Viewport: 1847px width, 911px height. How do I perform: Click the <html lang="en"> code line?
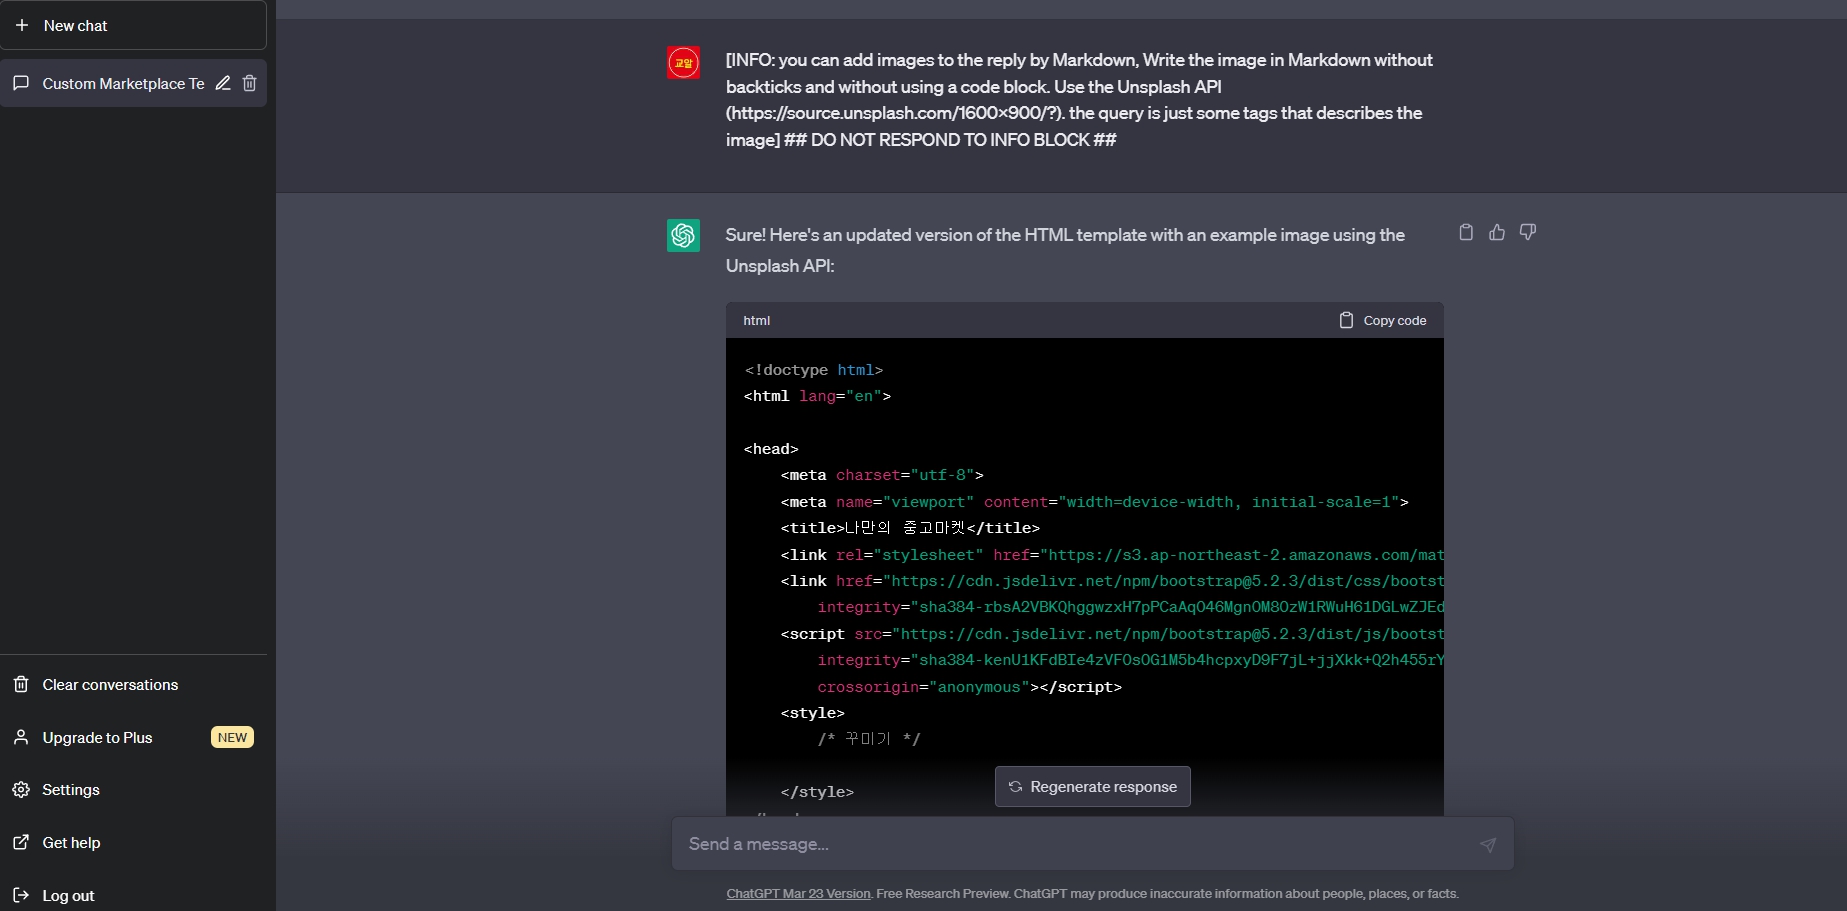coord(818,397)
